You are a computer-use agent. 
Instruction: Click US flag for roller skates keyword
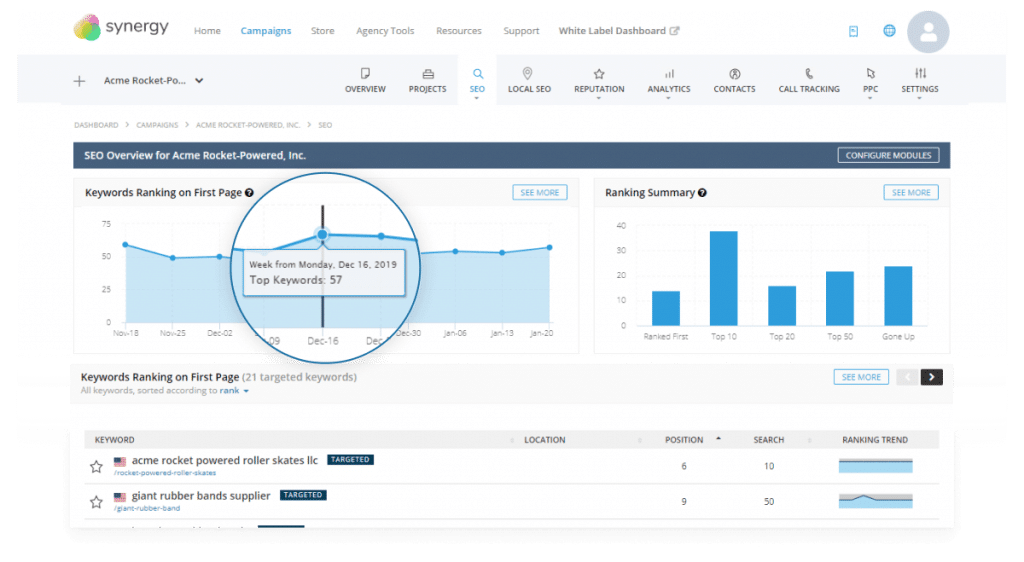click(x=120, y=461)
